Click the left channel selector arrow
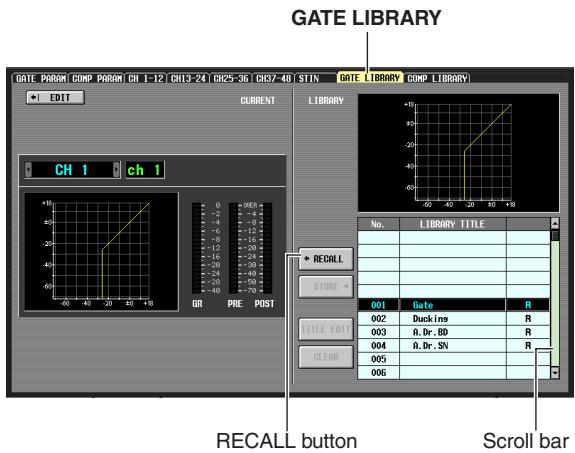Screen dimensions: 575x453 28,170
